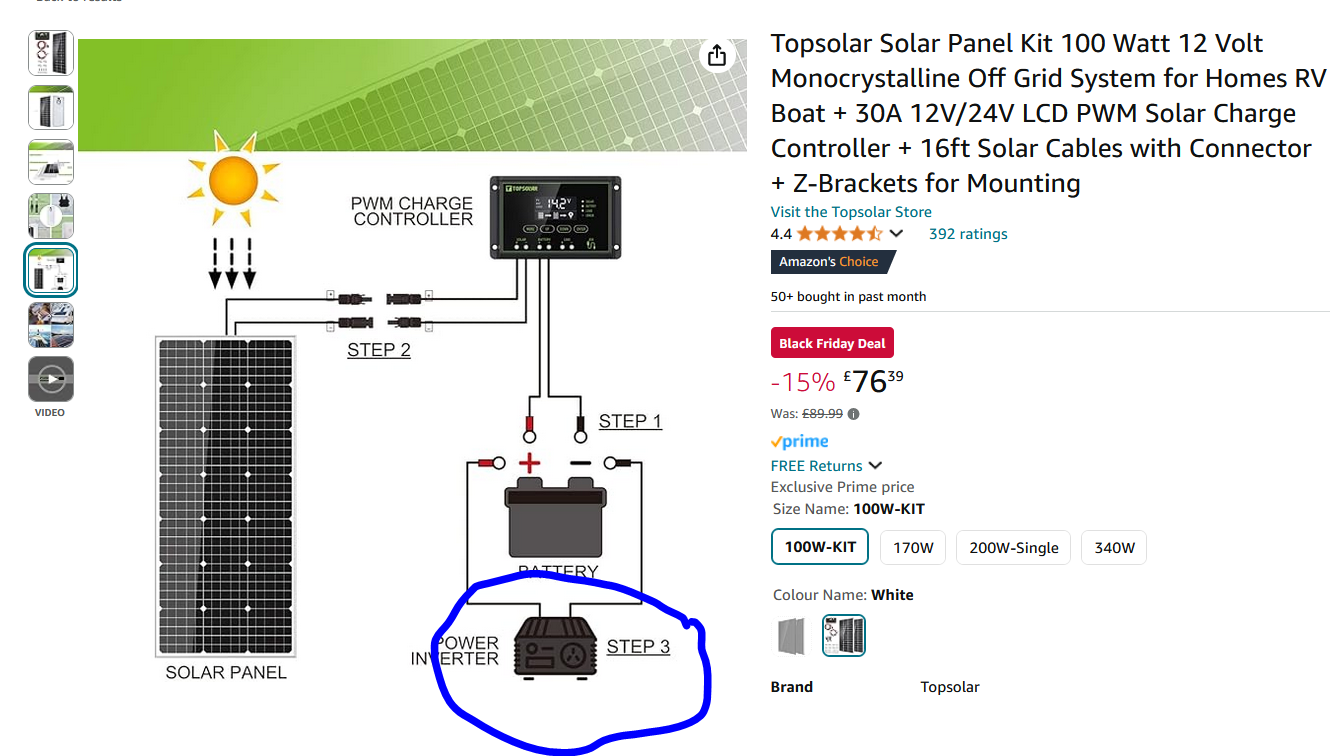
Task: Play the product video thumbnail
Action: point(50,379)
